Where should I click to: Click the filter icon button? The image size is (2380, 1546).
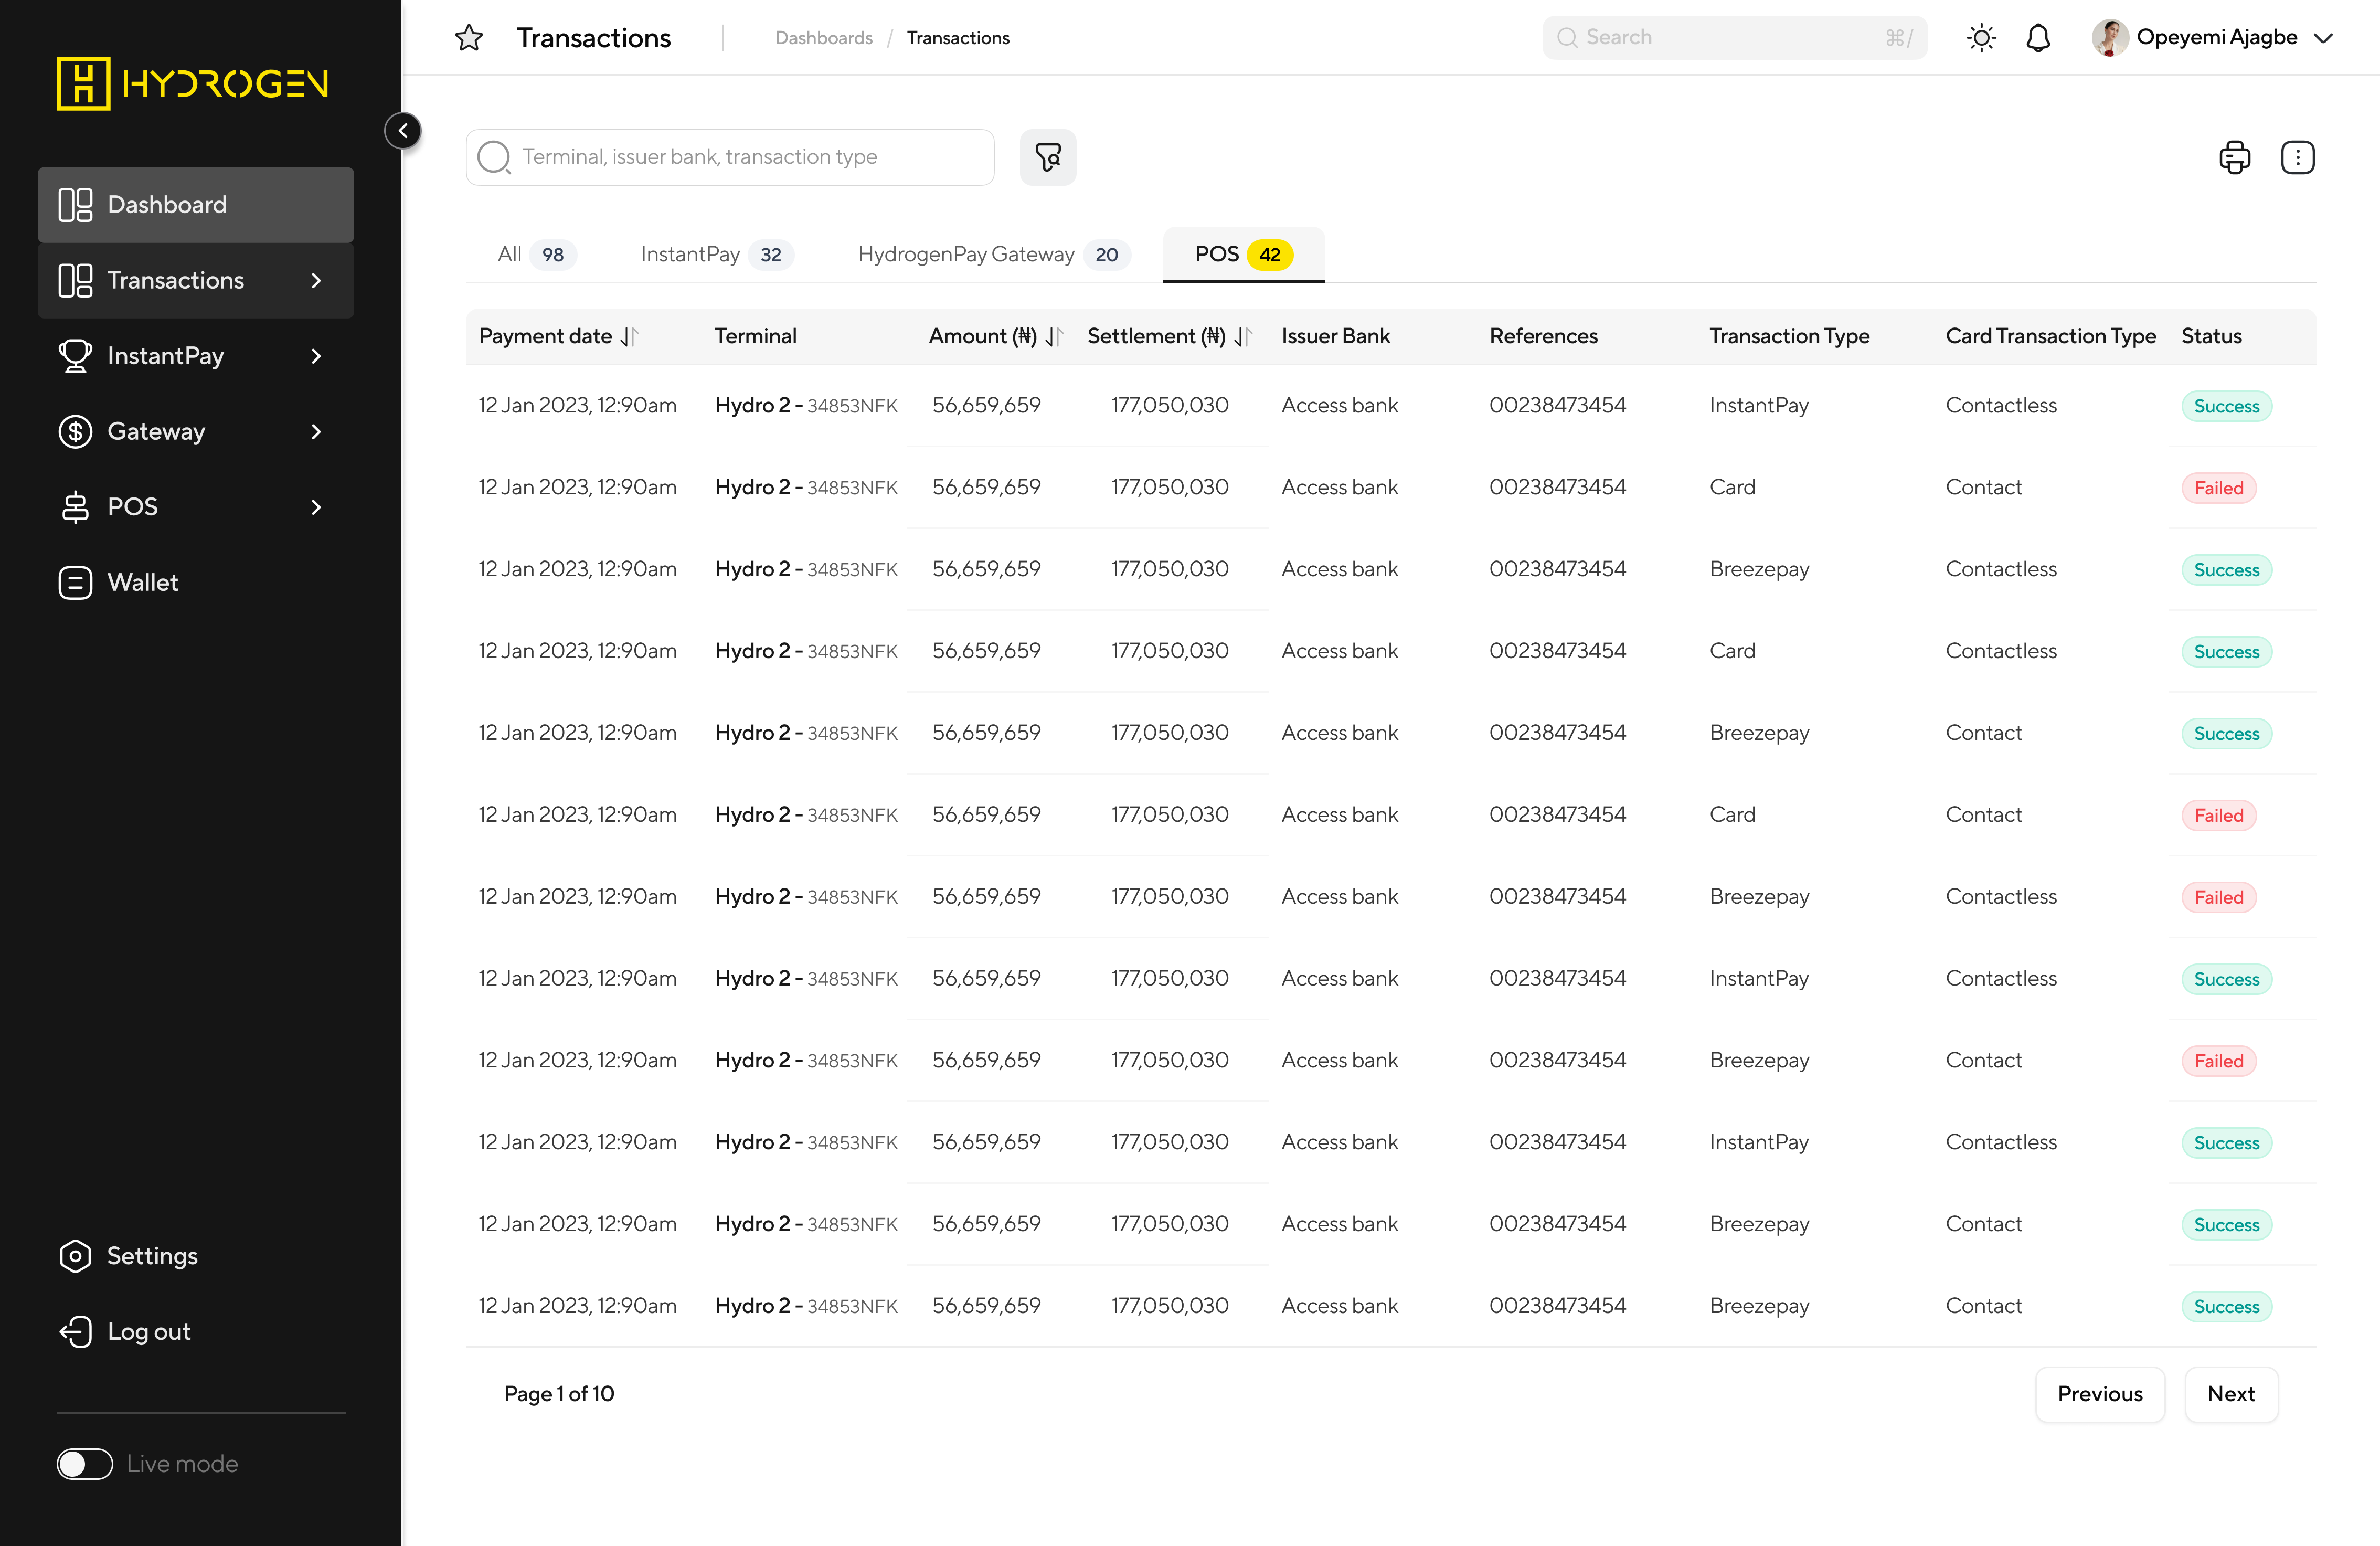pos(1047,157)
